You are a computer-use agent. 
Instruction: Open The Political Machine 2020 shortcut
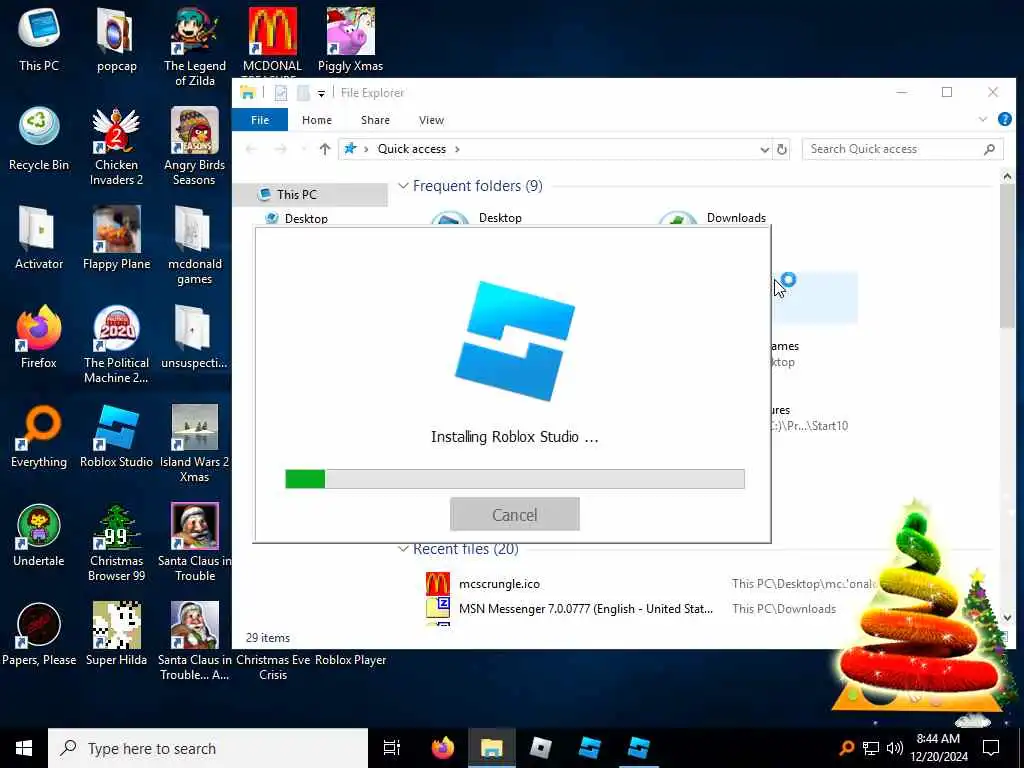tap(116, 344)
